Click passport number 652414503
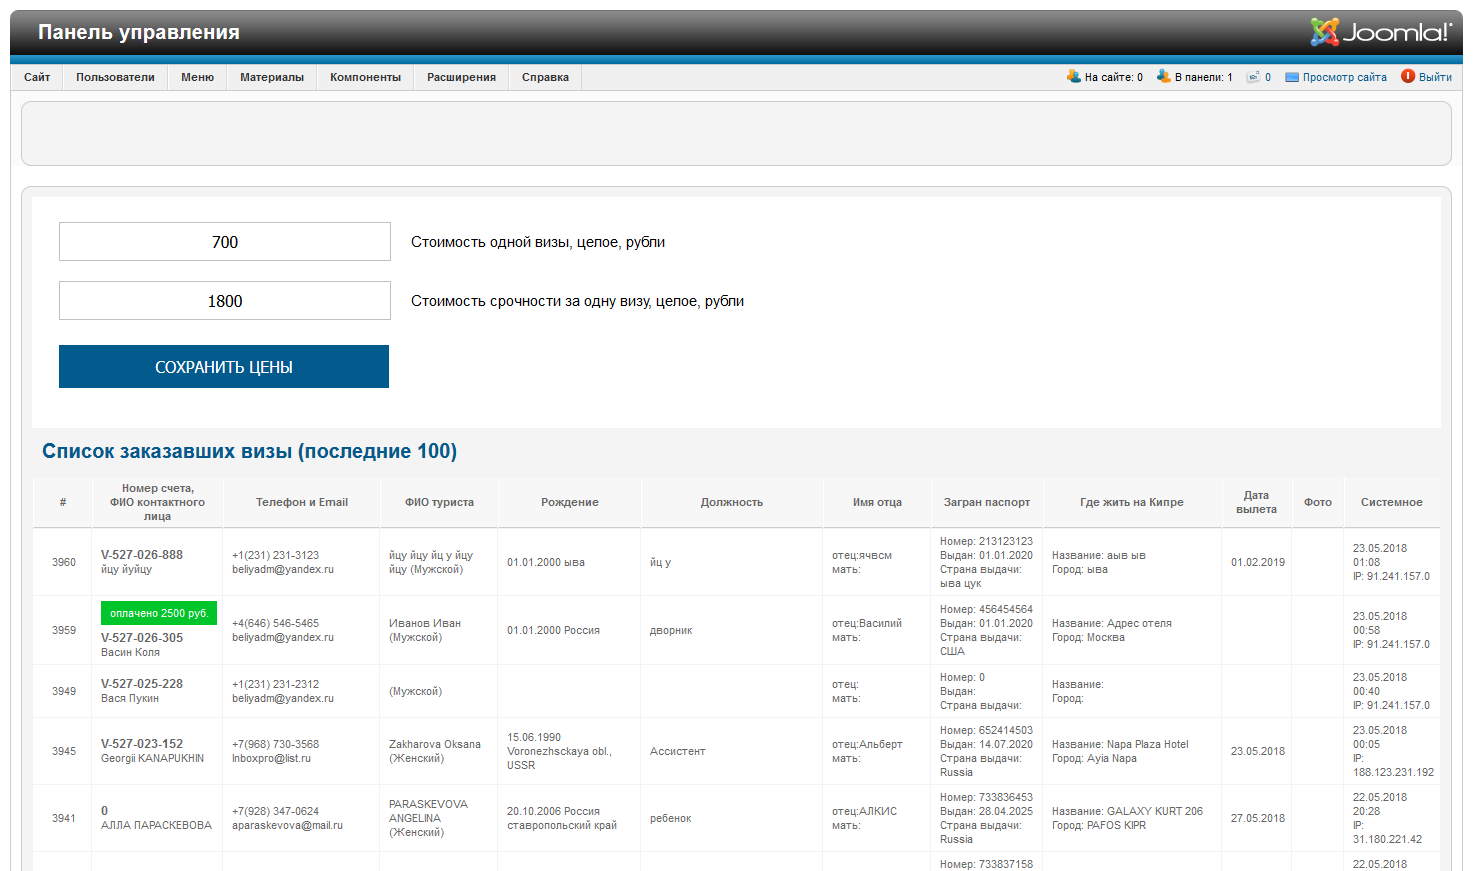This screenshot has height=871, width=1473. pos(1006,730)
